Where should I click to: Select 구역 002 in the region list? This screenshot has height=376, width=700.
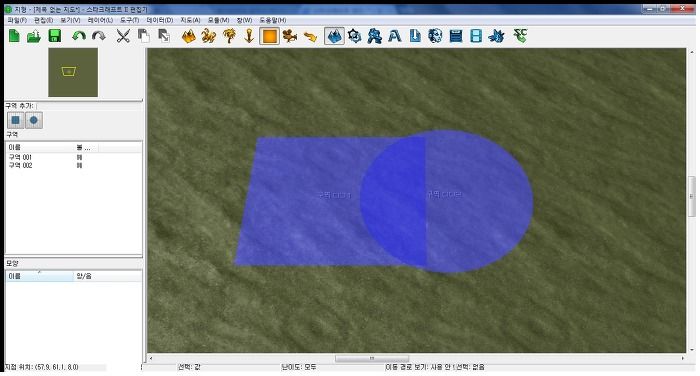pyautogui.click(x=21, y=165)
